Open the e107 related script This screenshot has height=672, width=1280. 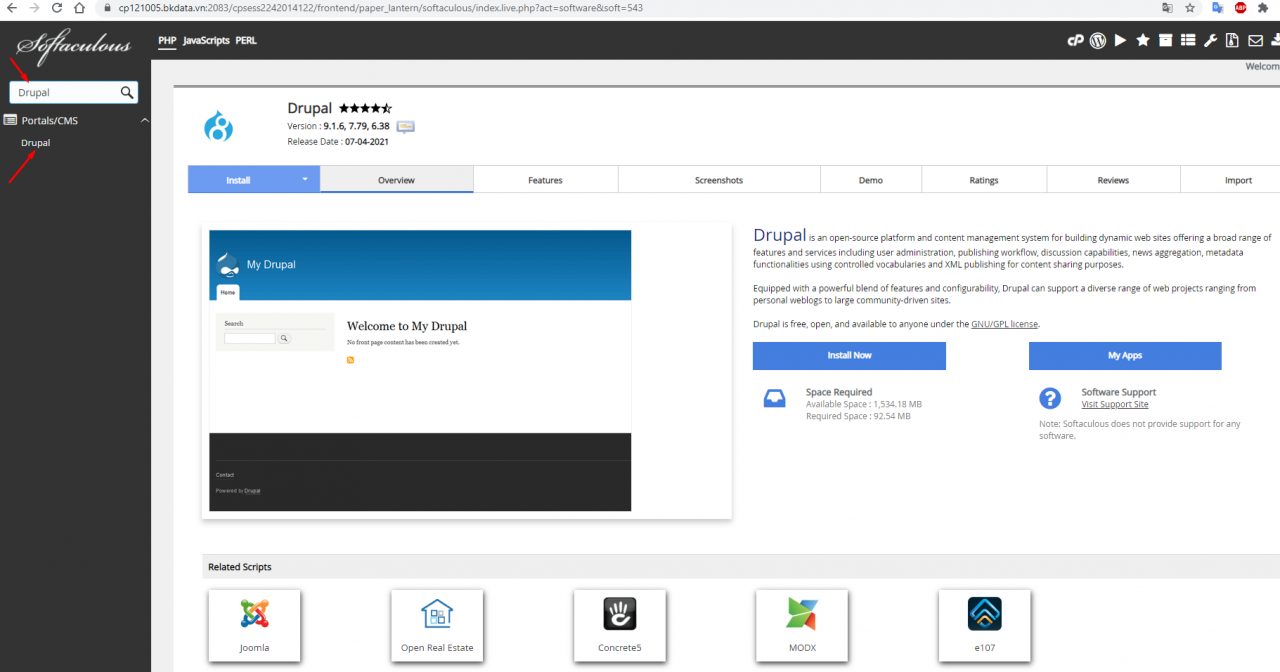(984, 625)
